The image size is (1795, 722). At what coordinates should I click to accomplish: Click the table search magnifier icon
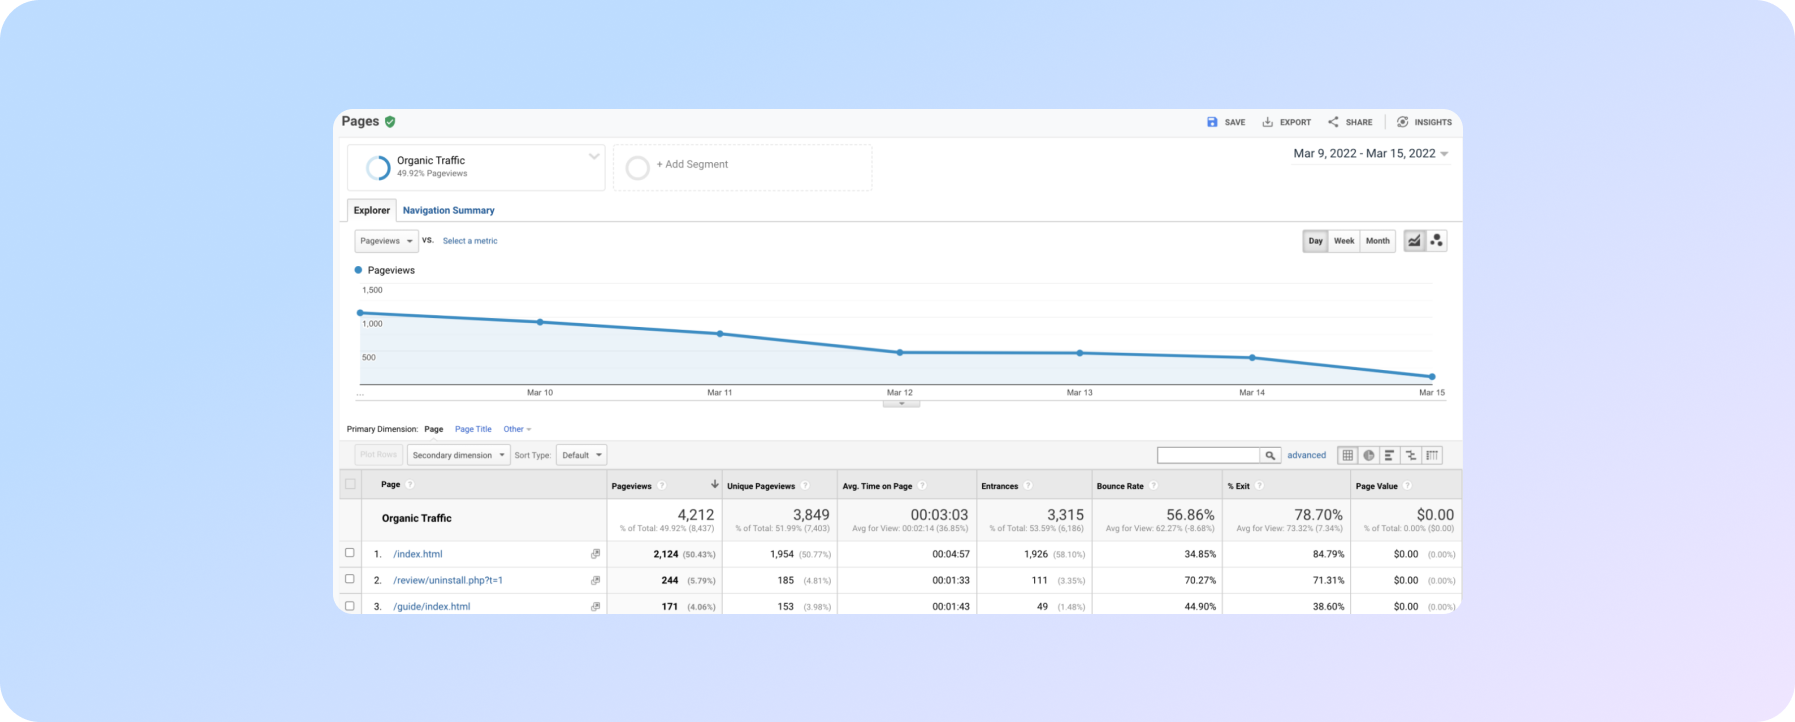(1270, 455)
